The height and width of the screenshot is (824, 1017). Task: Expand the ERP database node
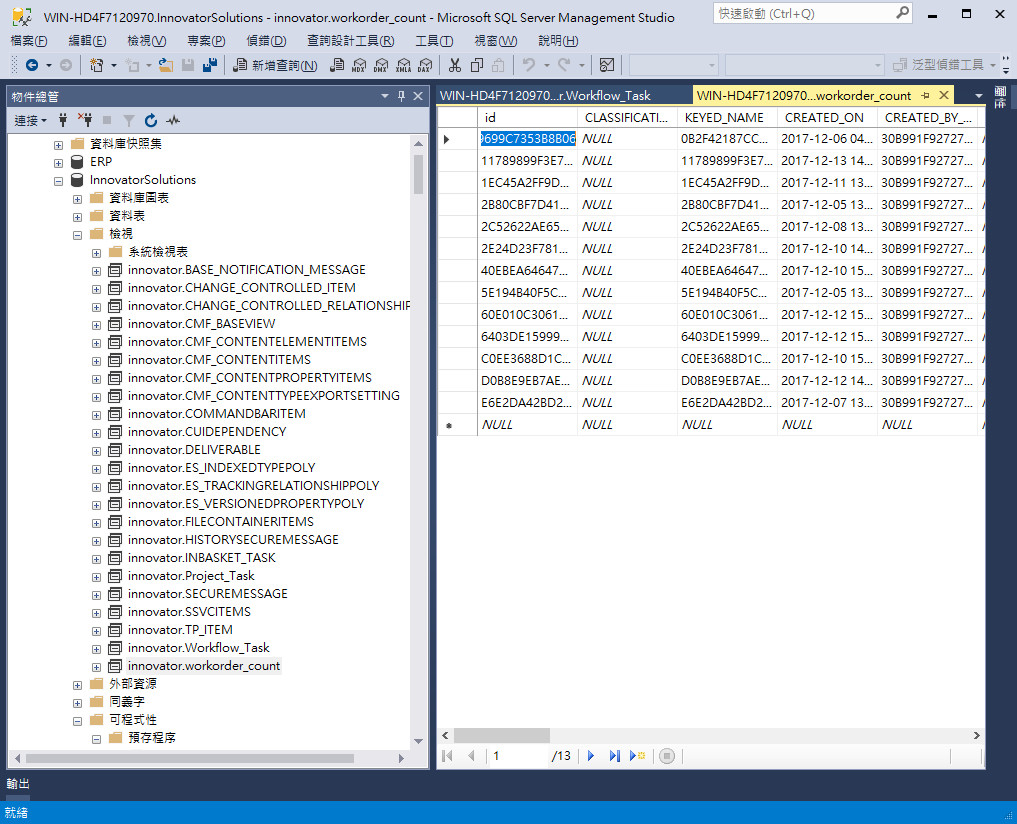click(59, 163)
